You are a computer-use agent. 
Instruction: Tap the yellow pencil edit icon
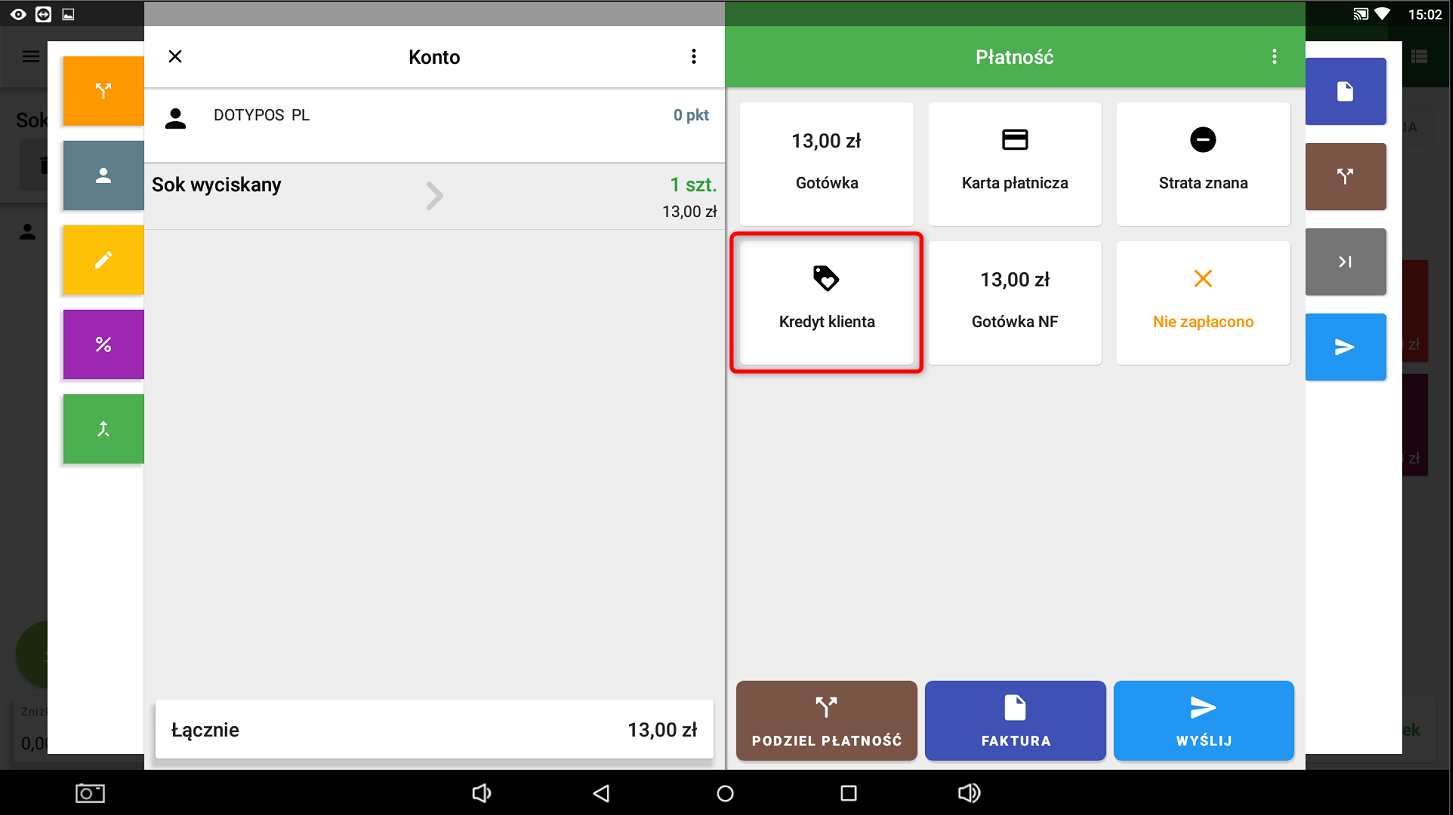103,260
